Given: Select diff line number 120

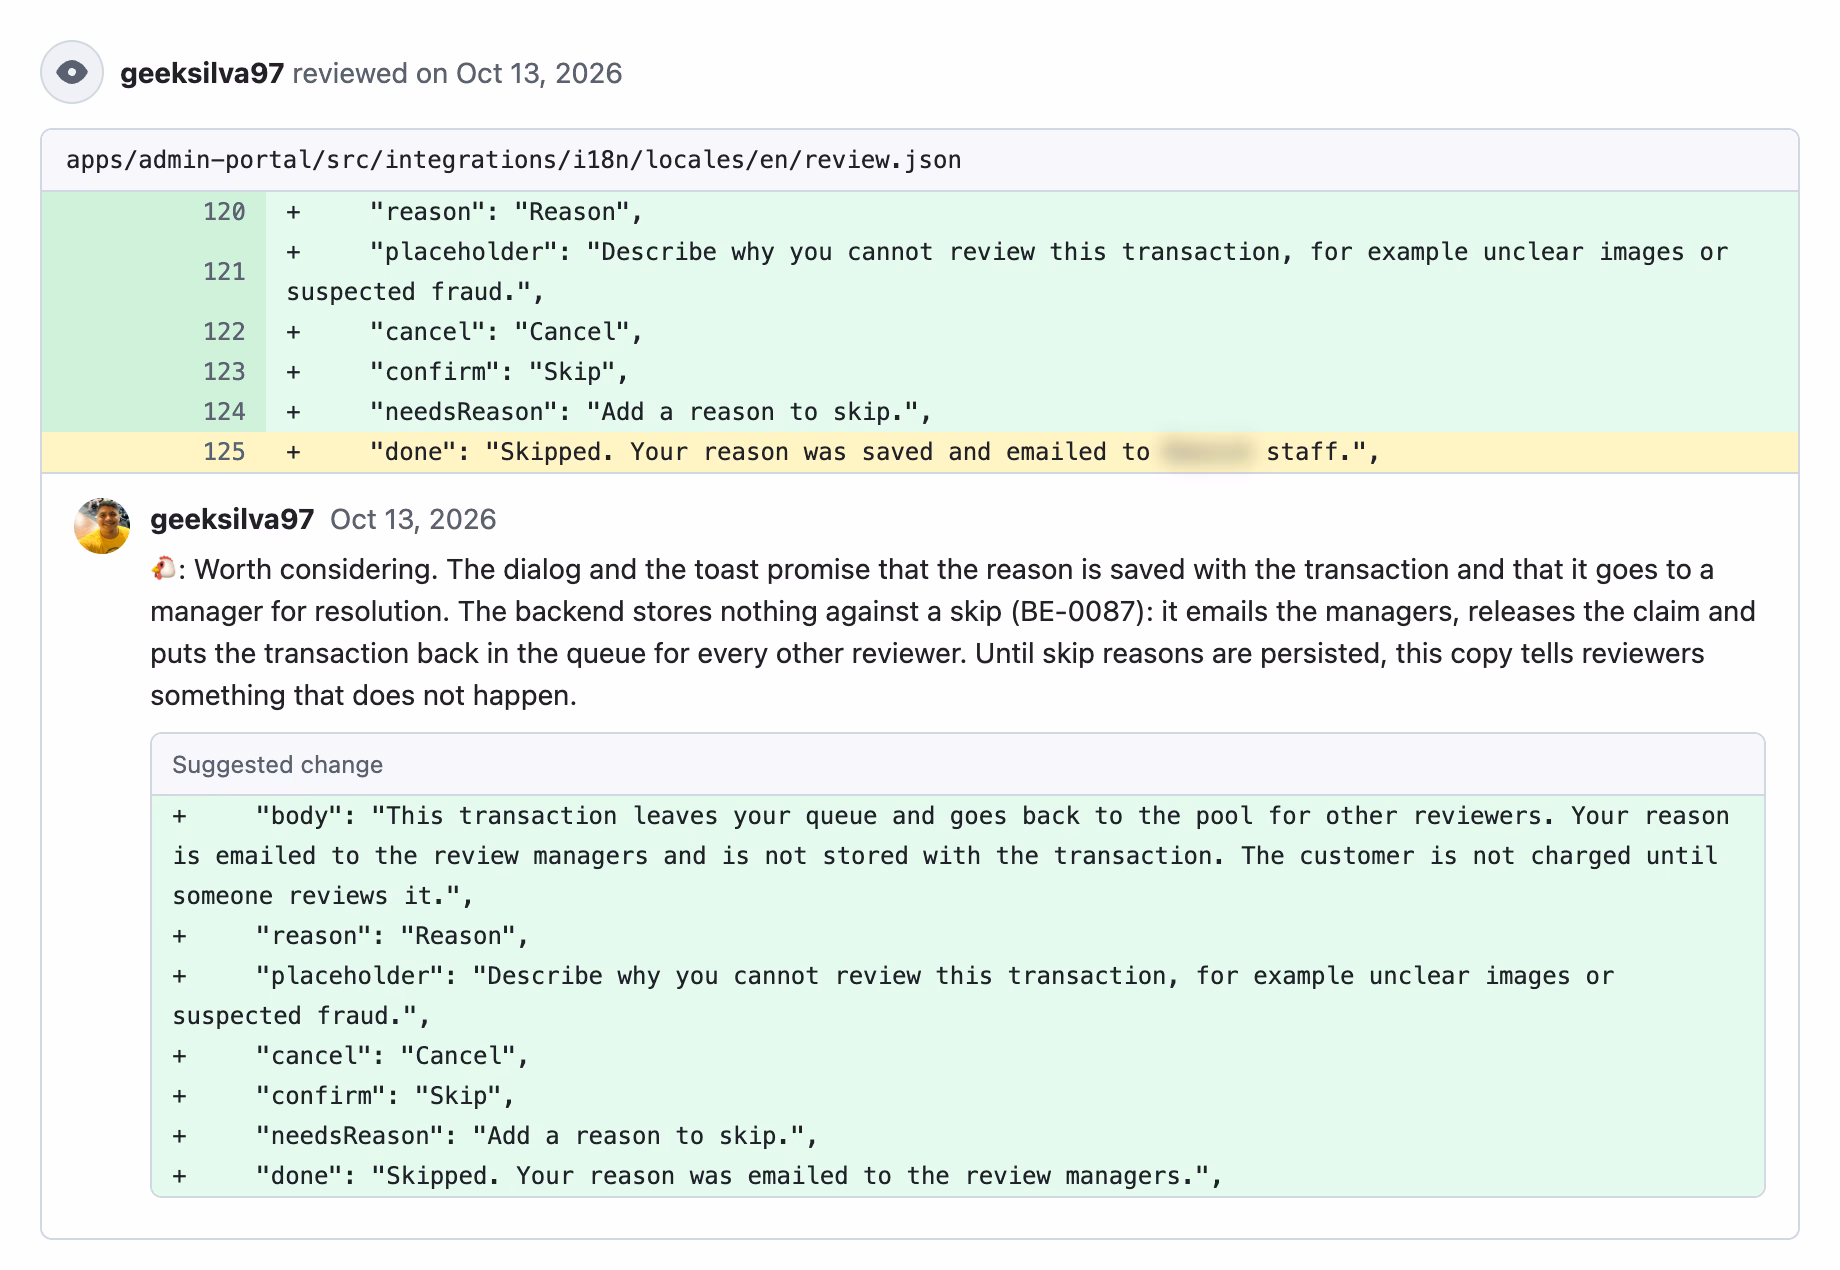Looking at the screenshot, I should pyautogui.click(x=224, y=212).
